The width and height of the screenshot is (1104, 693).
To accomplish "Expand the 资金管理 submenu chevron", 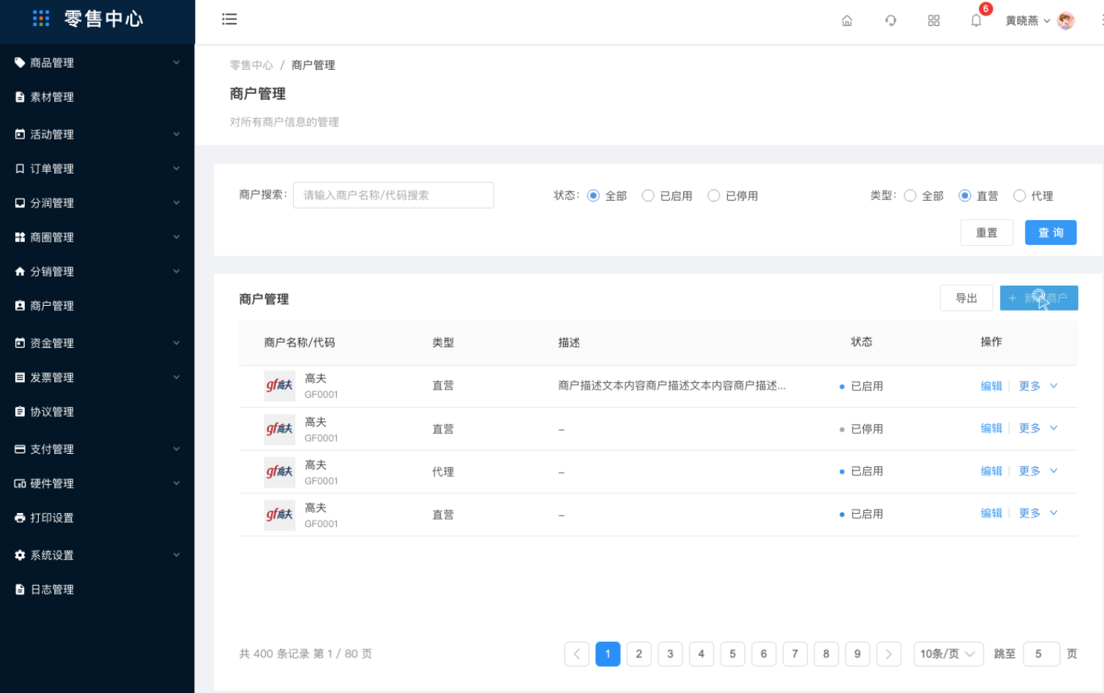I will (x=176, y=343).
